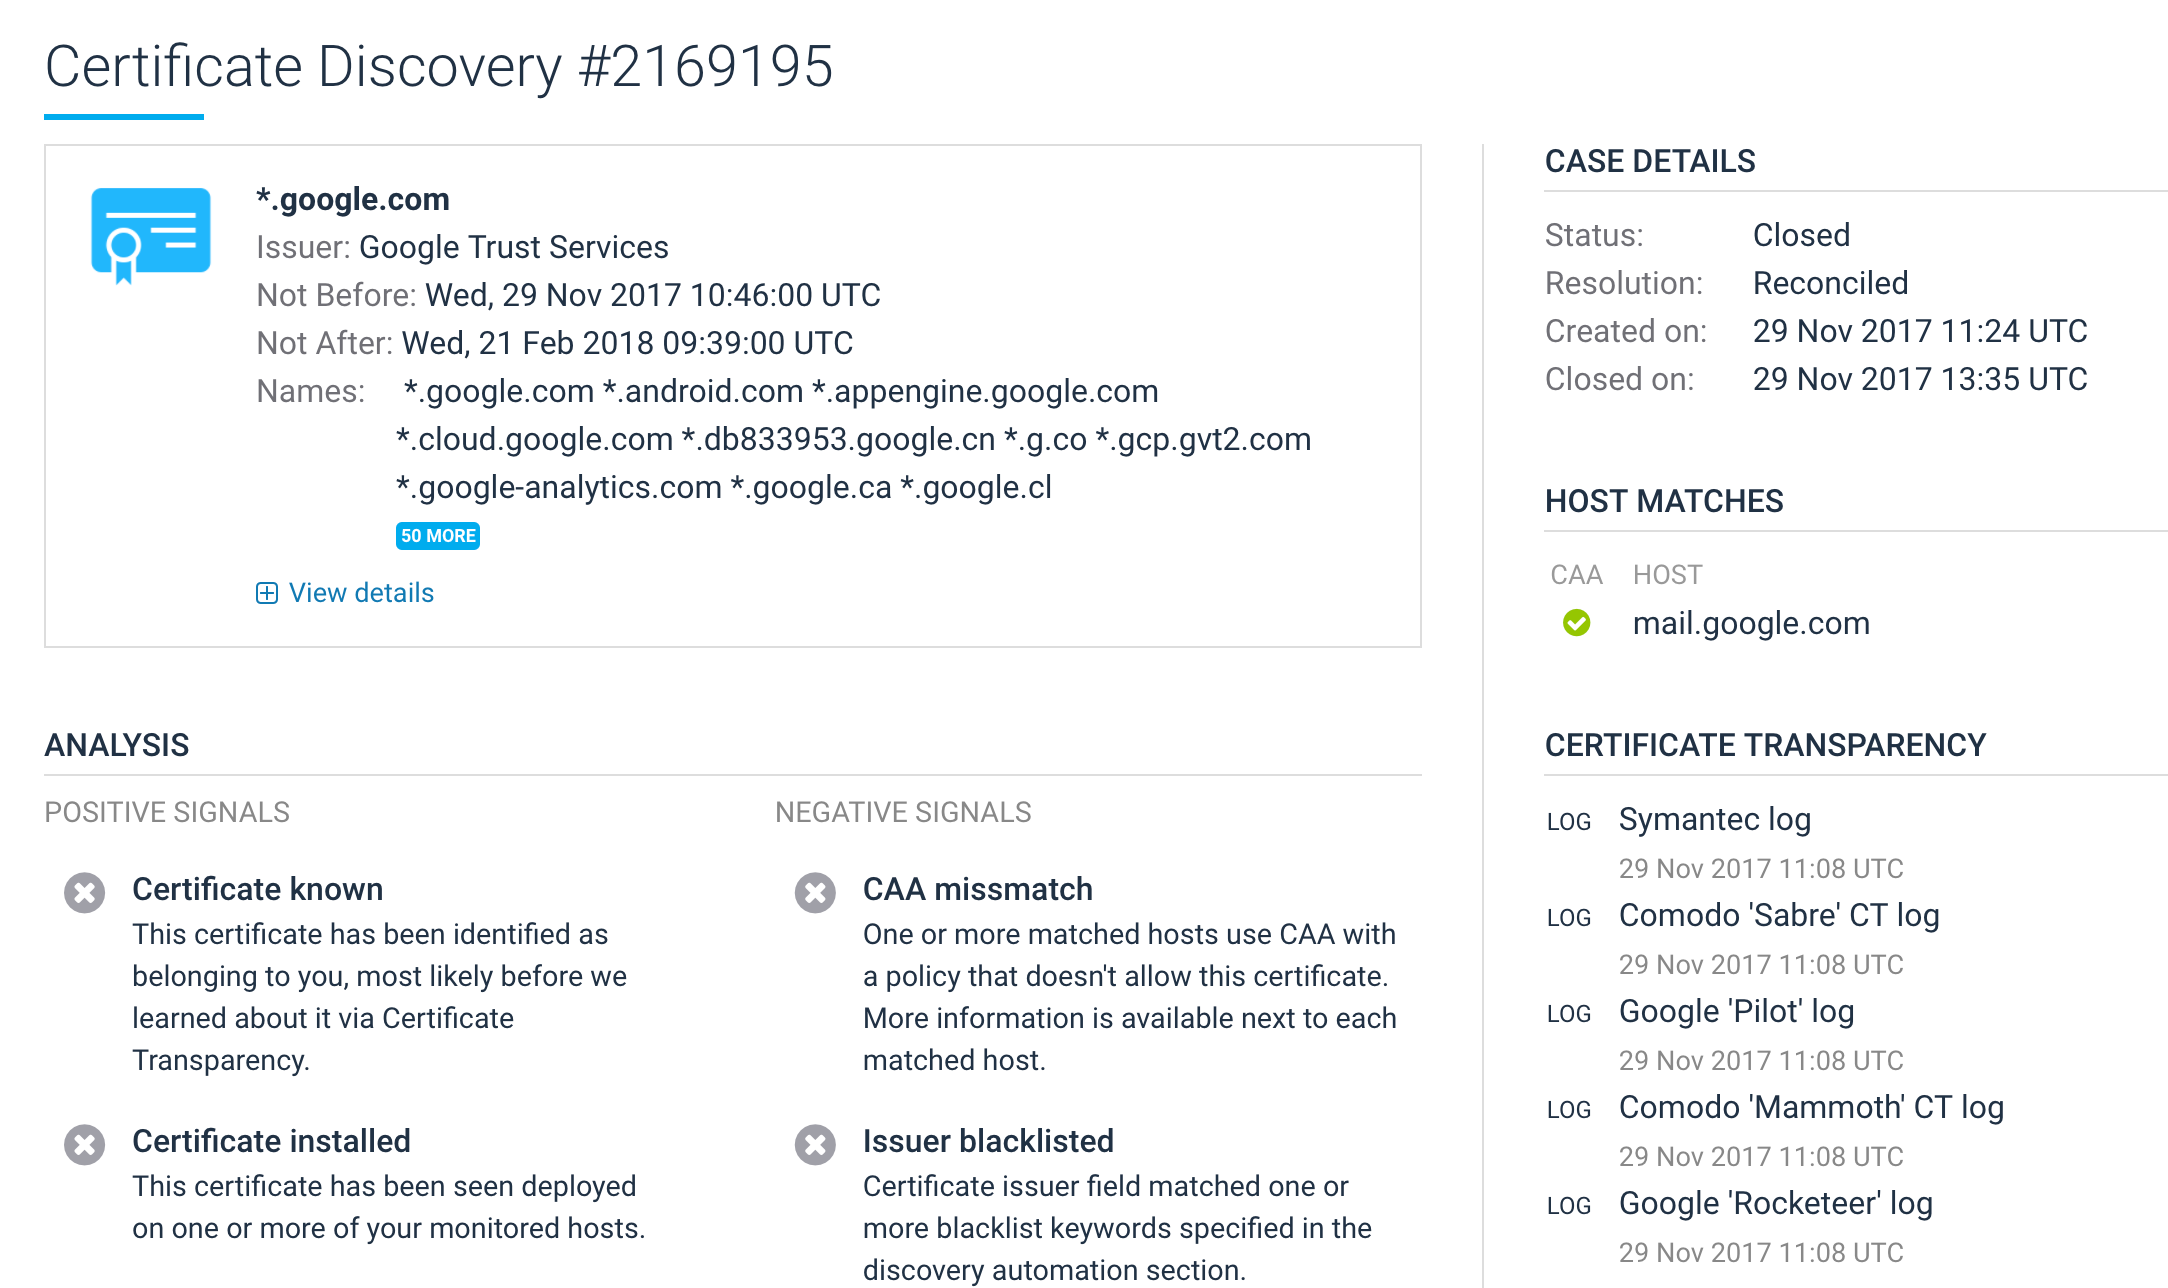Image resolution: width=2168 pixels, height=1288 pixels.
Task: Click the HOST column header
Action: (x=1668, y=575)
